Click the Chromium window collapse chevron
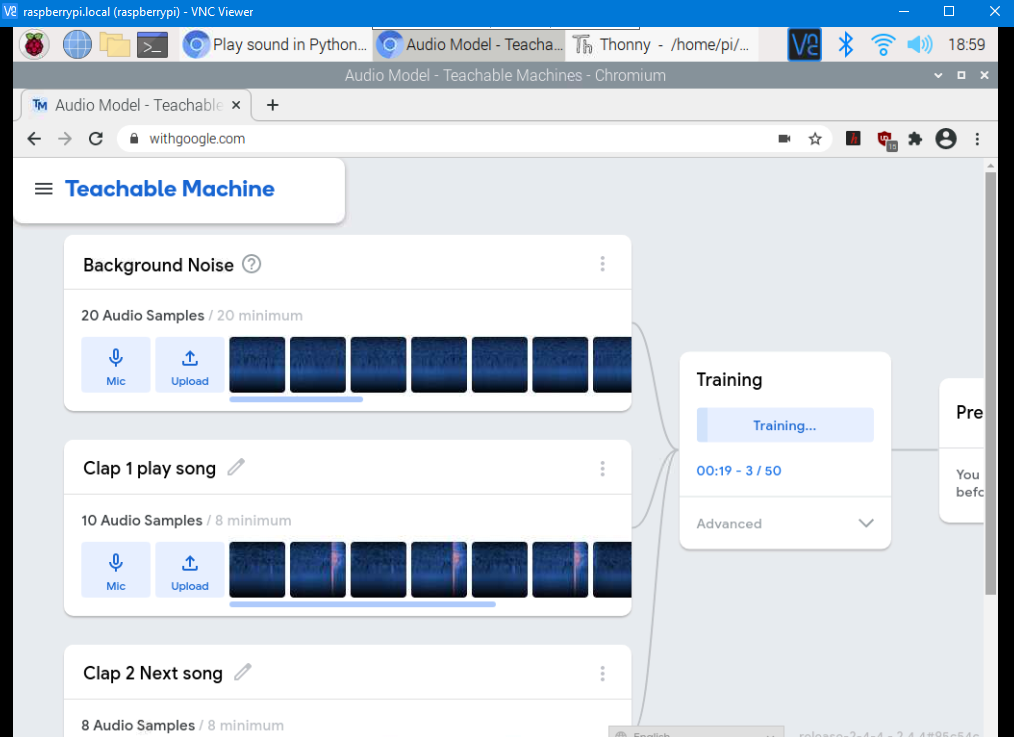1014x737 pixels. coord(938,76)
